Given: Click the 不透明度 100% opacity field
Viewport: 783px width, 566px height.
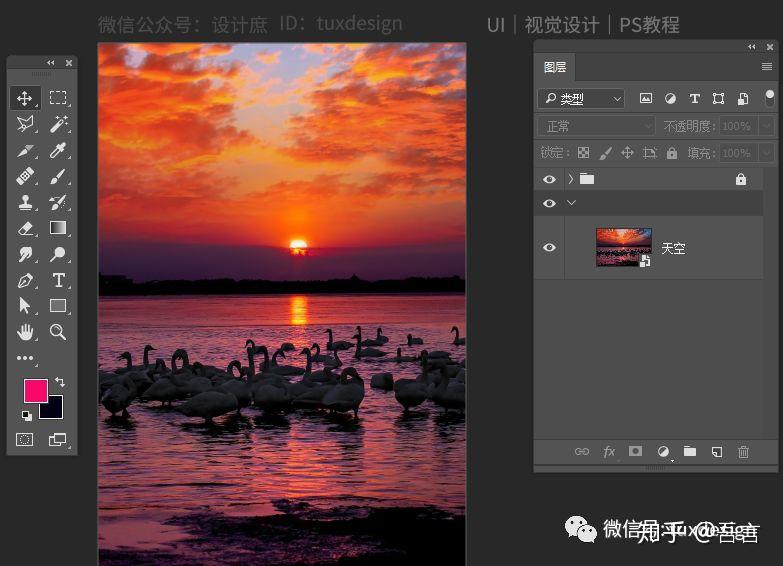Looking at the screenshot, I should (739, 126).
